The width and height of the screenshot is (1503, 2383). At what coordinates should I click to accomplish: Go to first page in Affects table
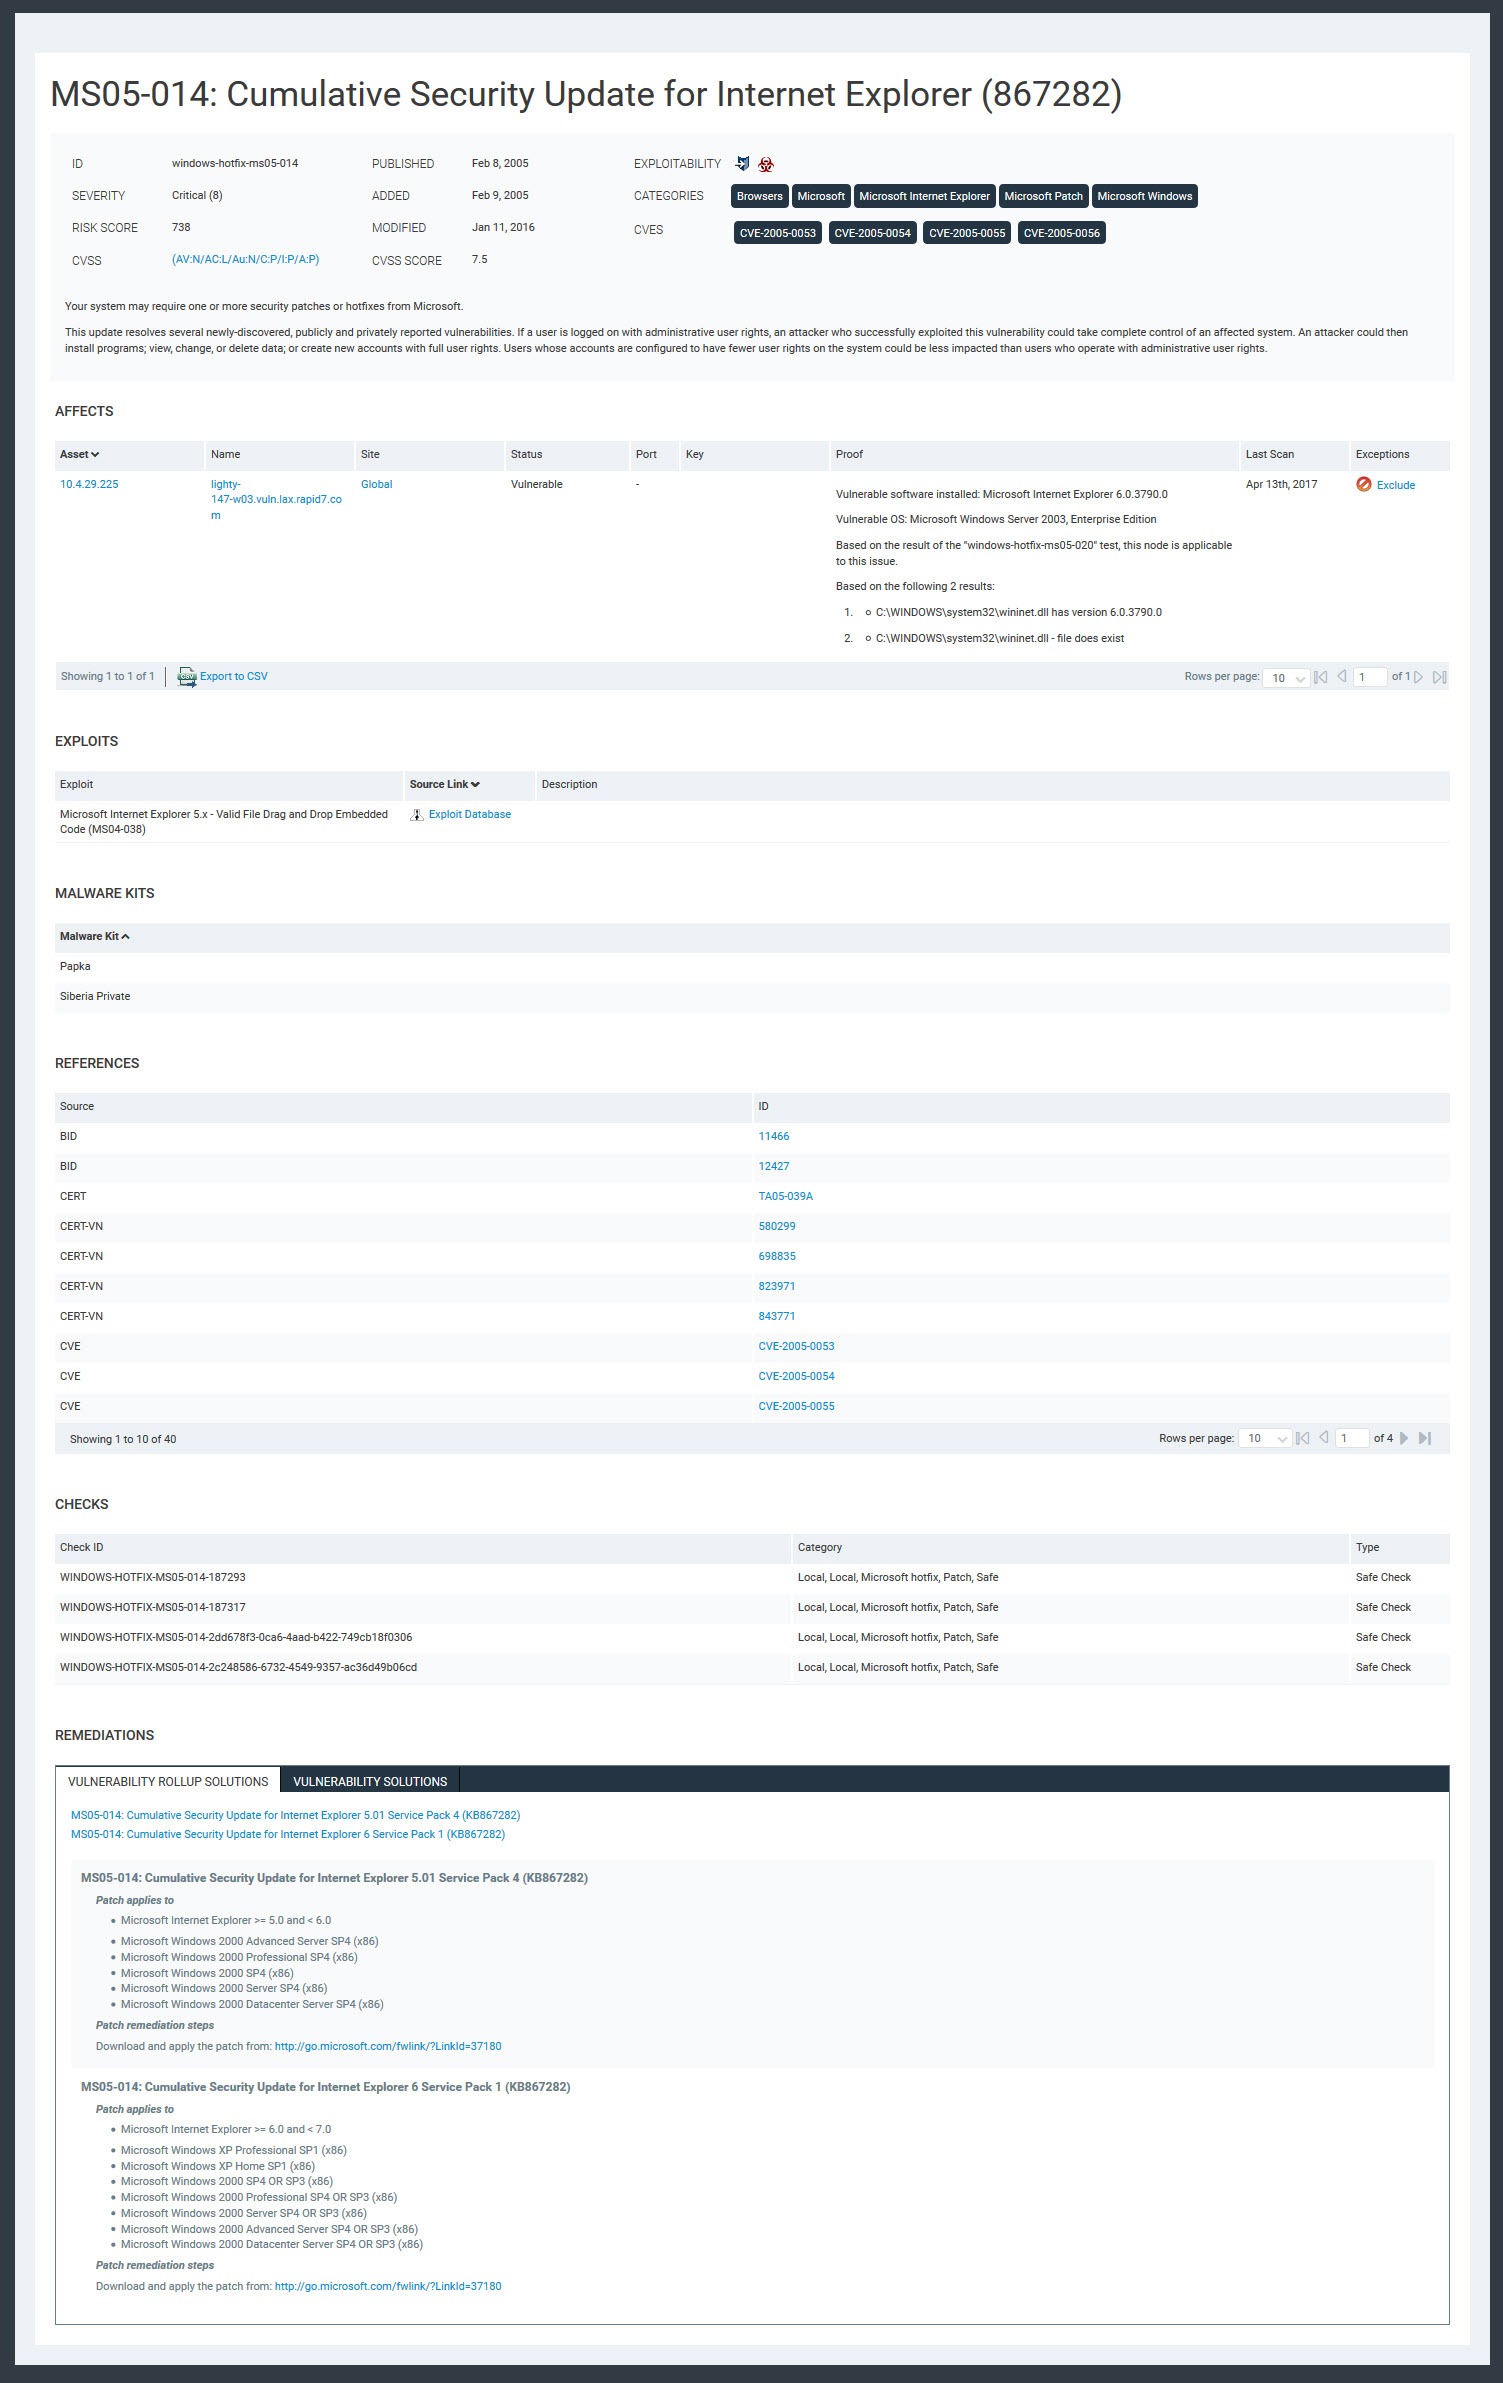[x=1320, y=678]
